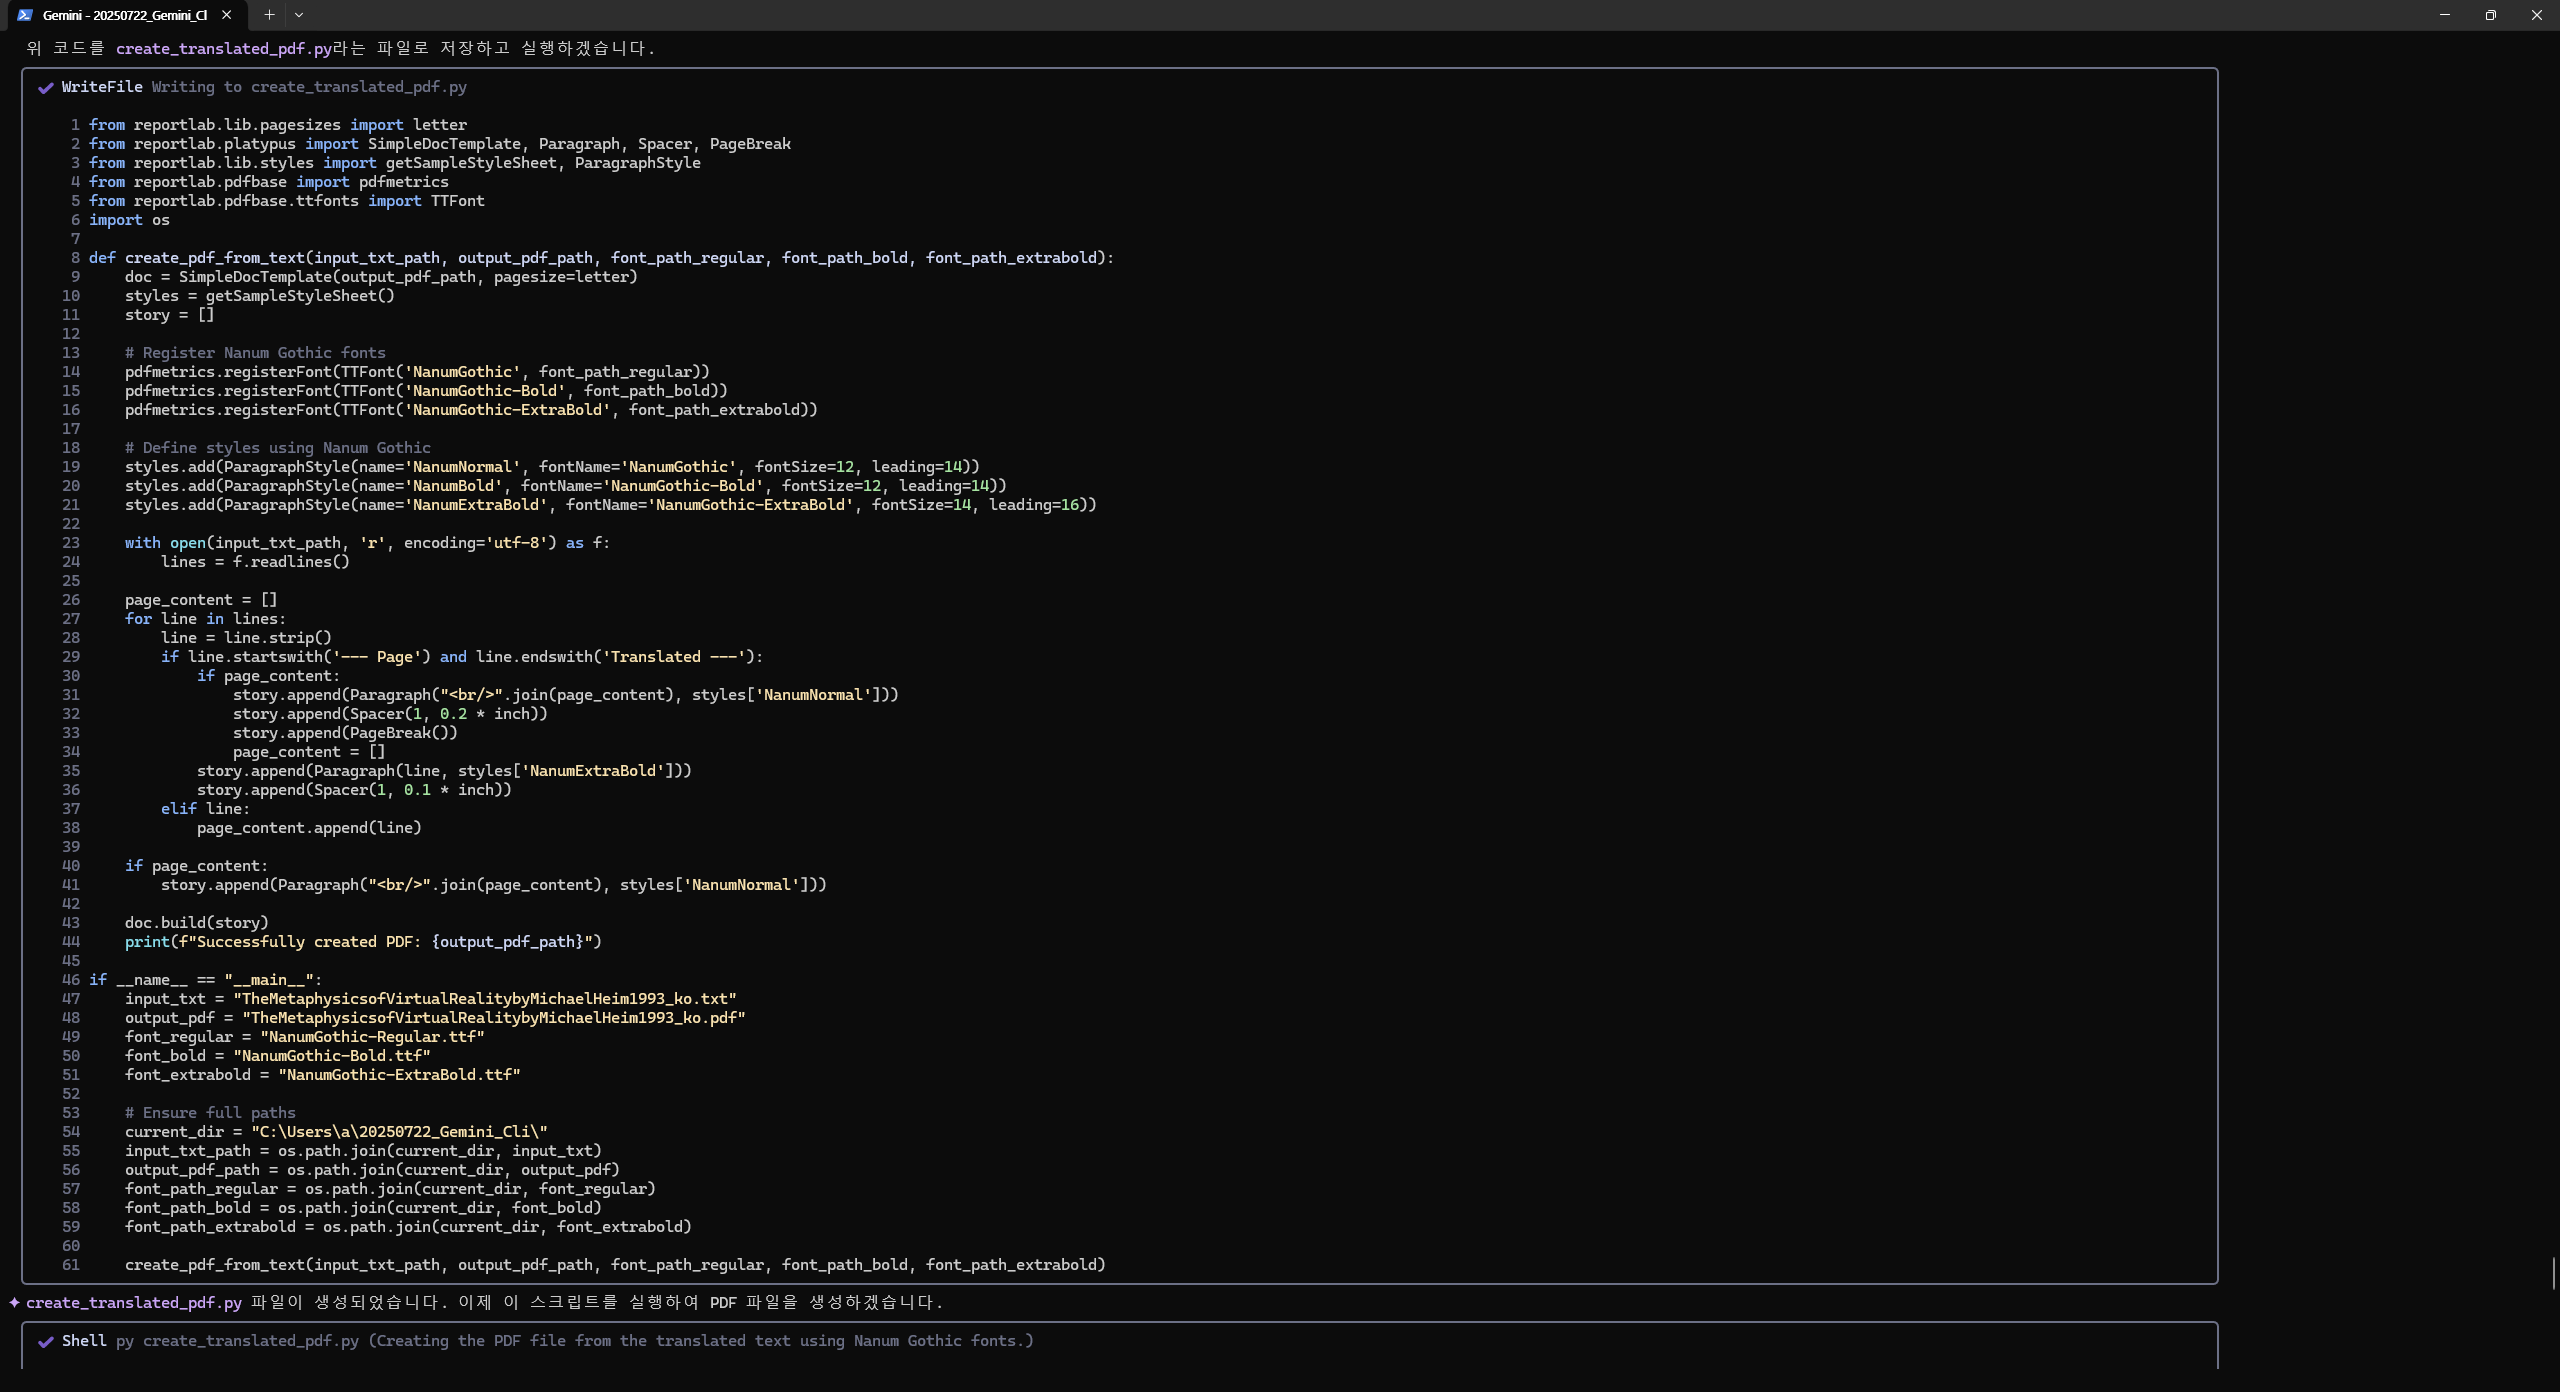
Task: Expand the new tab profile dropdown
Action: (x=299, y=15)
